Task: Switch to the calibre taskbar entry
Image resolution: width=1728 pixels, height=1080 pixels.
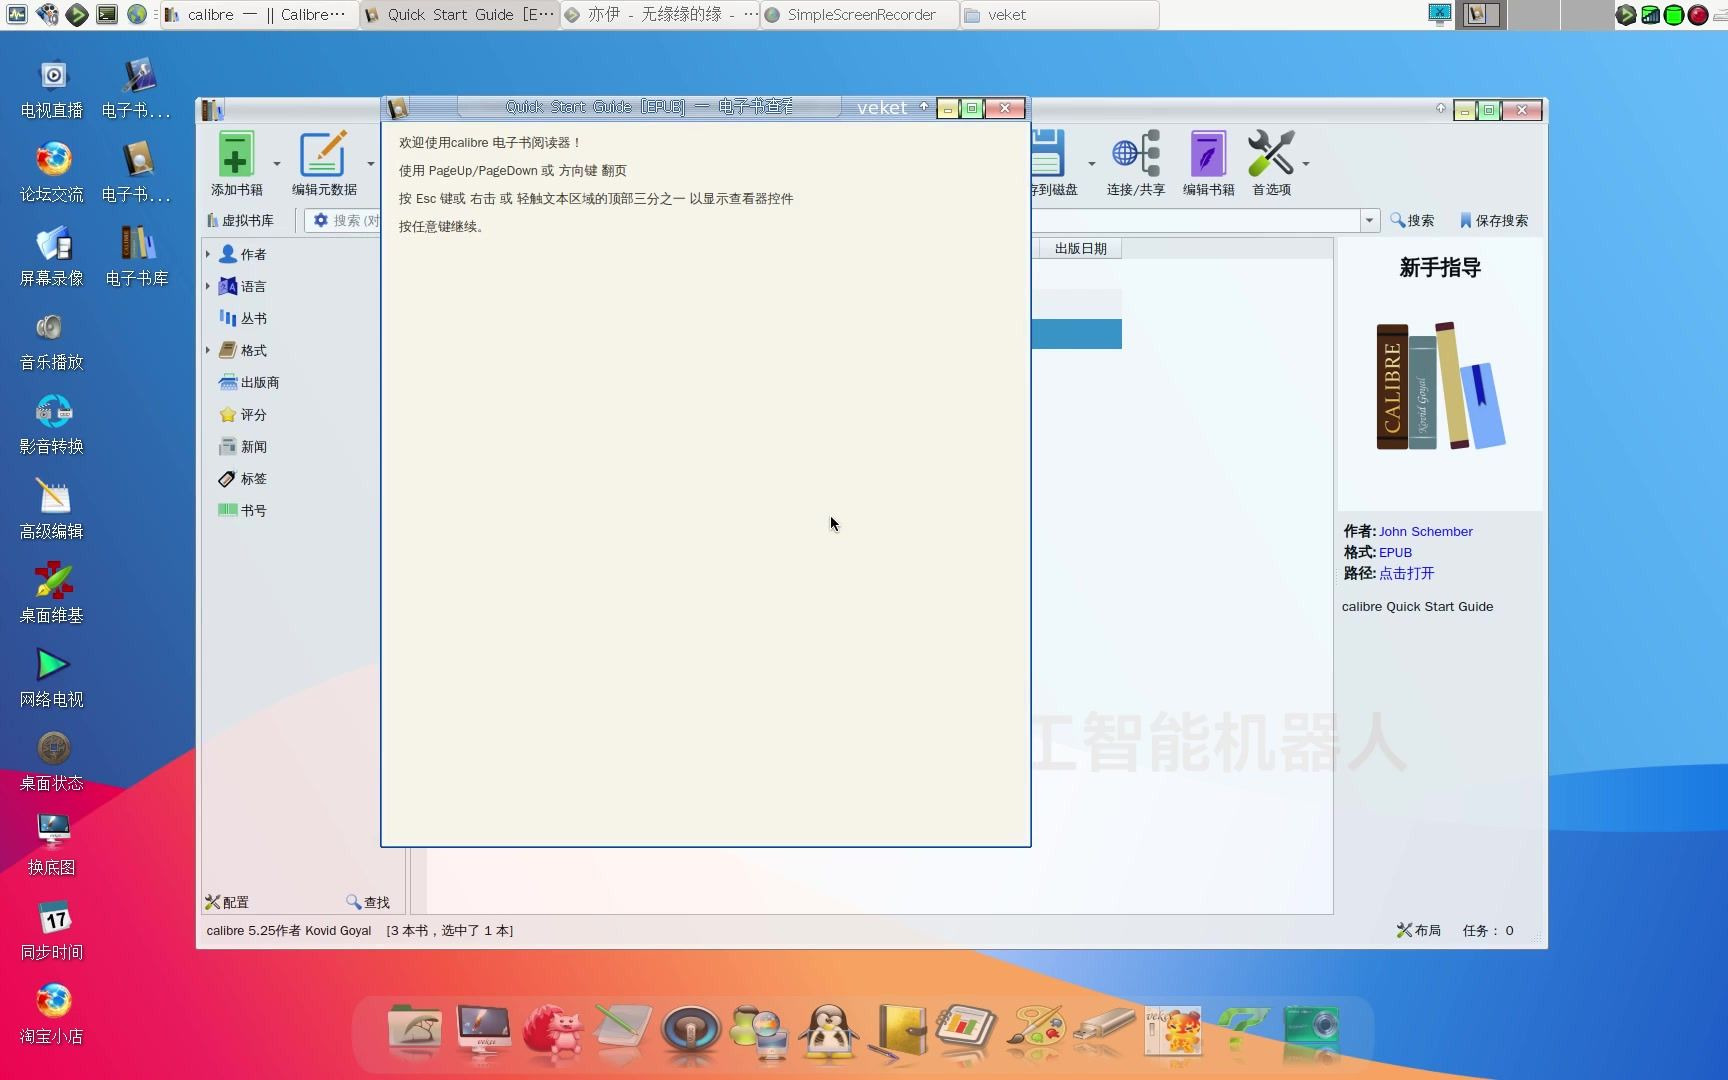Action: pos(259,14)
